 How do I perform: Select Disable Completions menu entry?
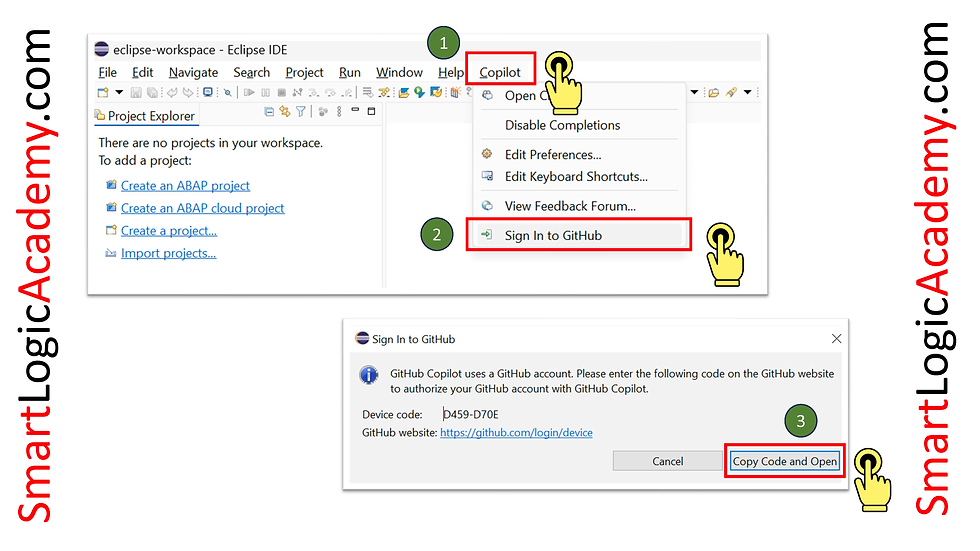[x=579, y=125]
